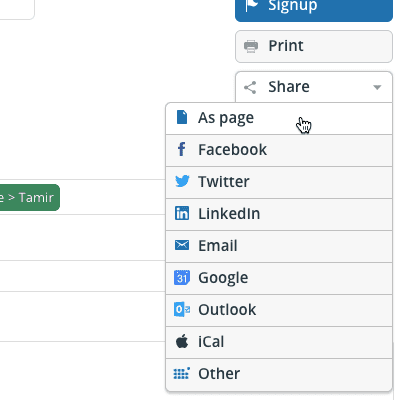Select Twitter from the share menu

pyautogui.click(x=279, y=182)
